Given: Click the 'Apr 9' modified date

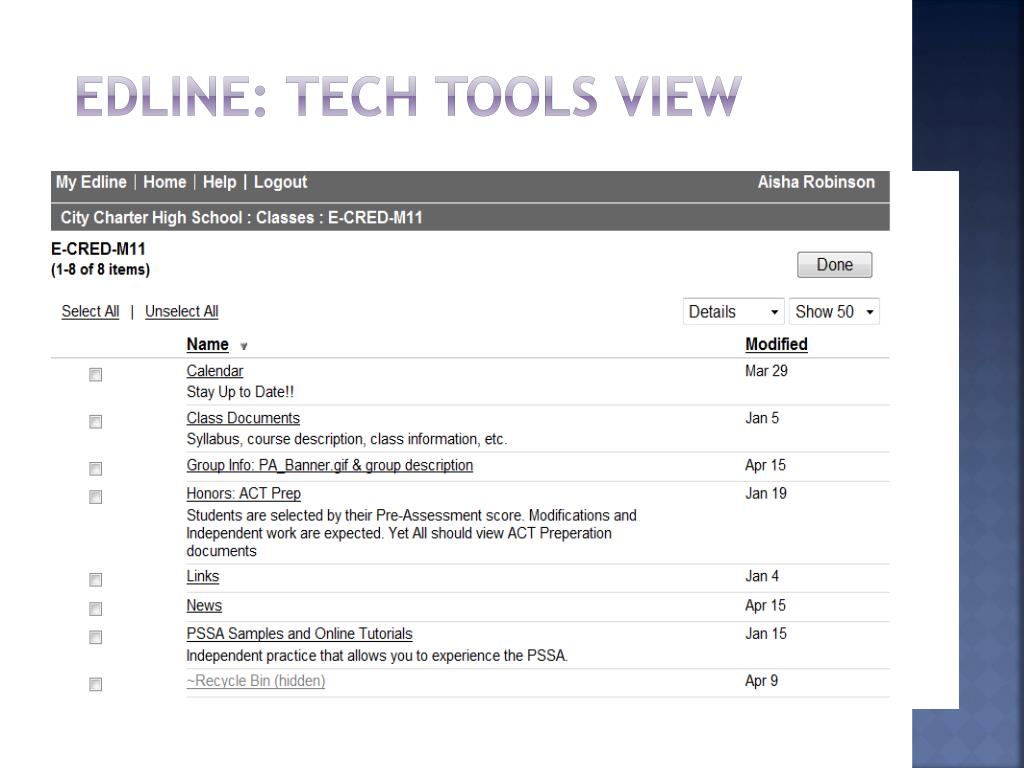Looking at the screenshot, I should pyautogui.click(x=761, y=680).
